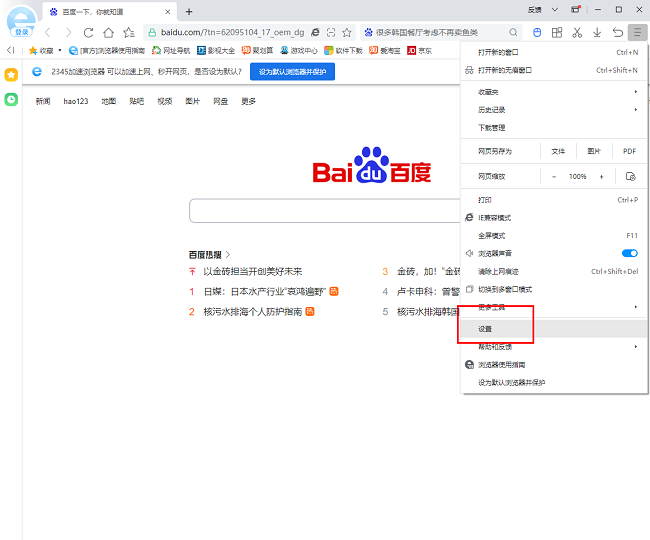
Task: Select 打开新的无痕窗口 menu item
Action: coord(554,70)
